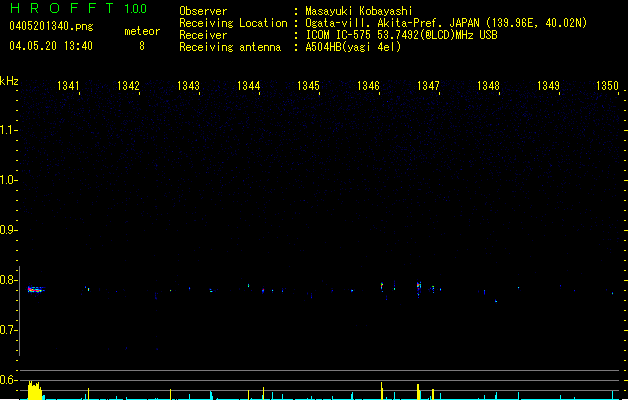Click the 0.9 kHz frequency label
This screenshot has height=400, width=629.
click(x=9, y=230)
